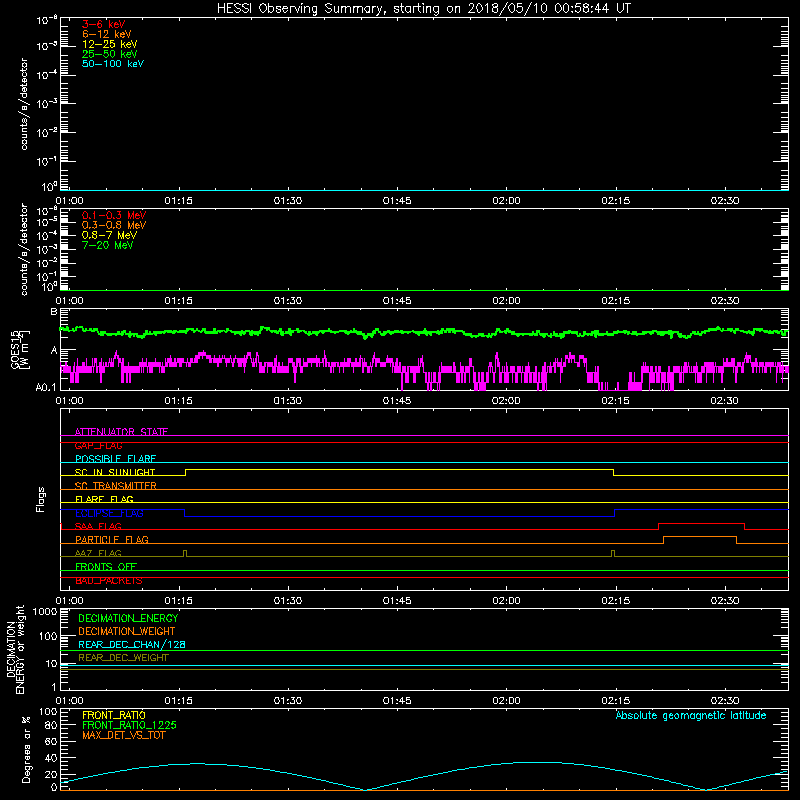Click 02:00 tick label under the MeV panel
800x800 pixels.
pyautogui.click(x=506, y=301)
